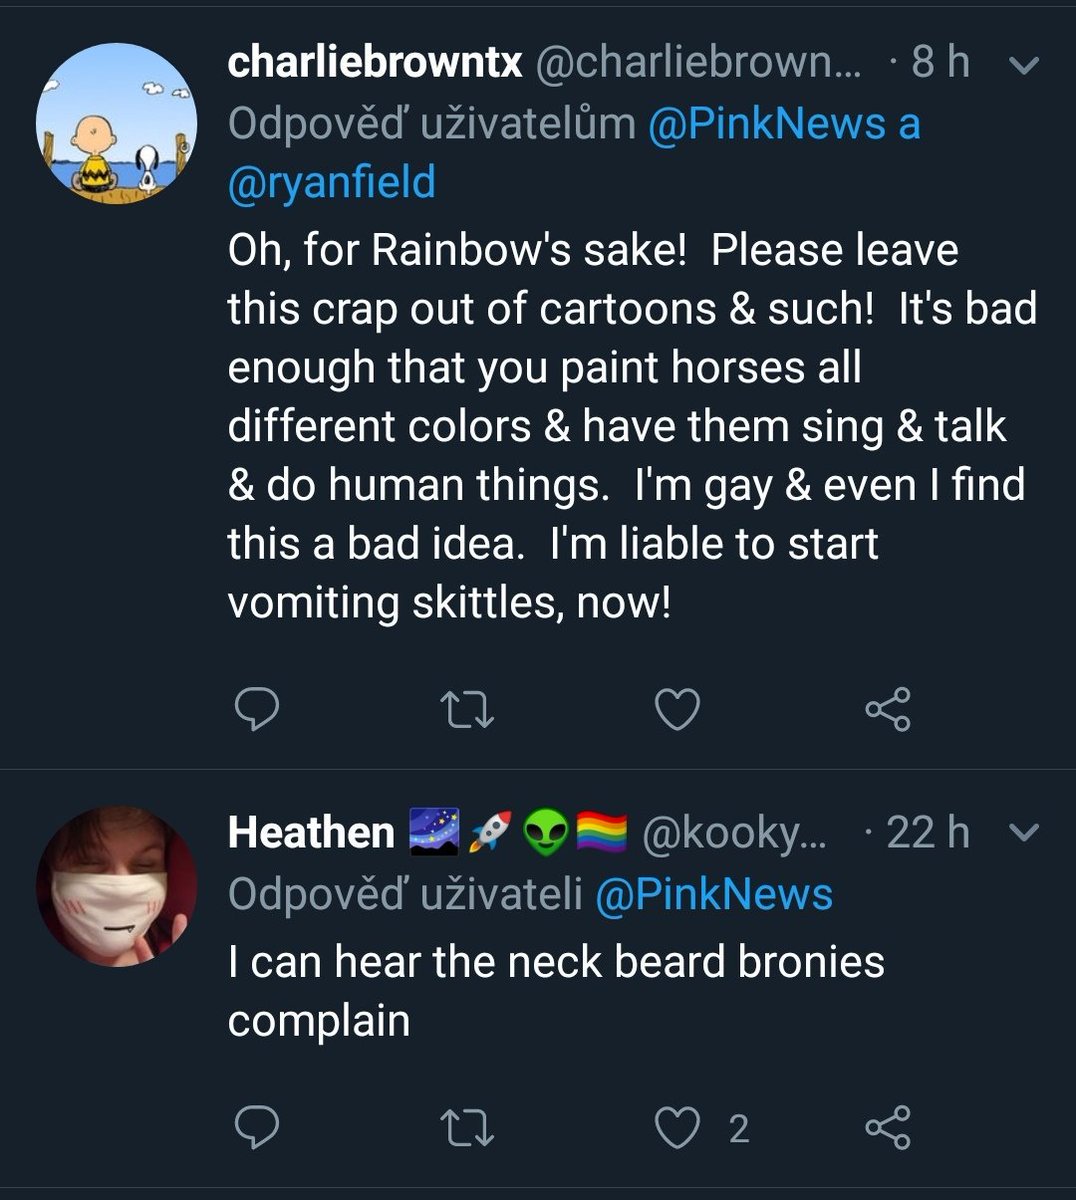1076x1200 pixels.
Task: Share Heathen's tweet
Action: click(x=887, y=1127)
